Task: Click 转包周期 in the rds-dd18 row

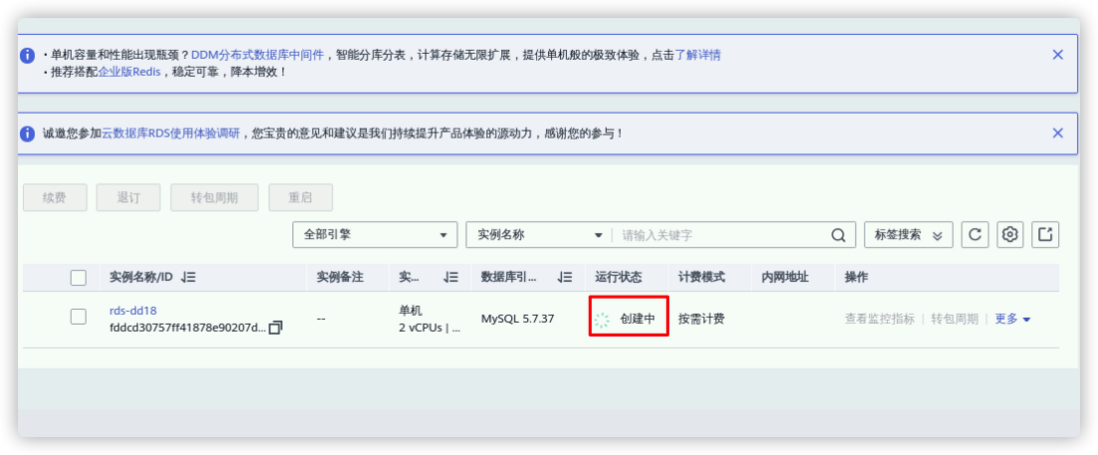Action: point(954,318)
